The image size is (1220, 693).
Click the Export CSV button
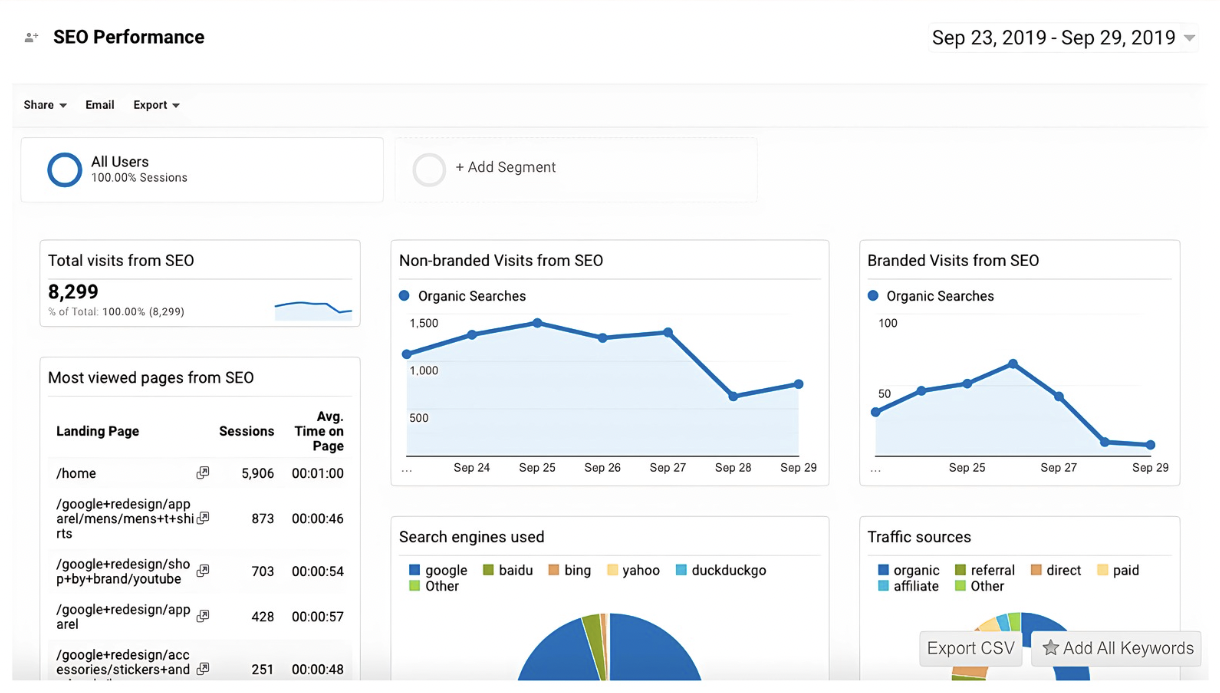(971, 648)
